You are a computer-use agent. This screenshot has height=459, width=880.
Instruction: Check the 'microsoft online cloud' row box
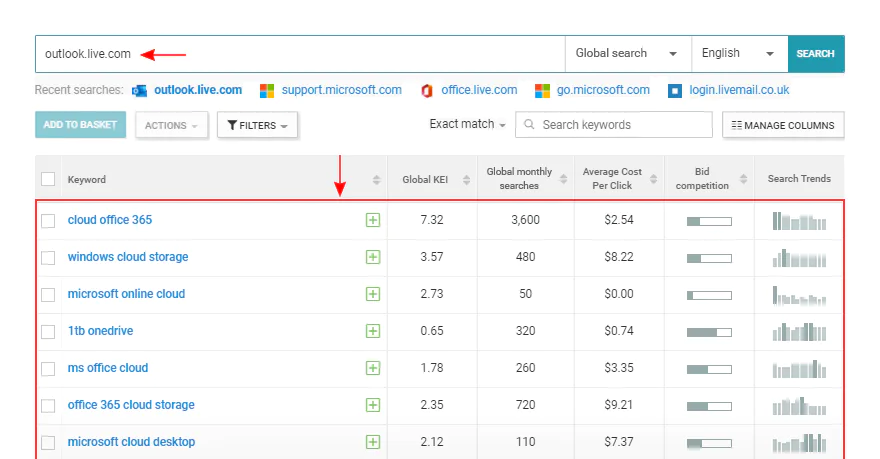48,295
